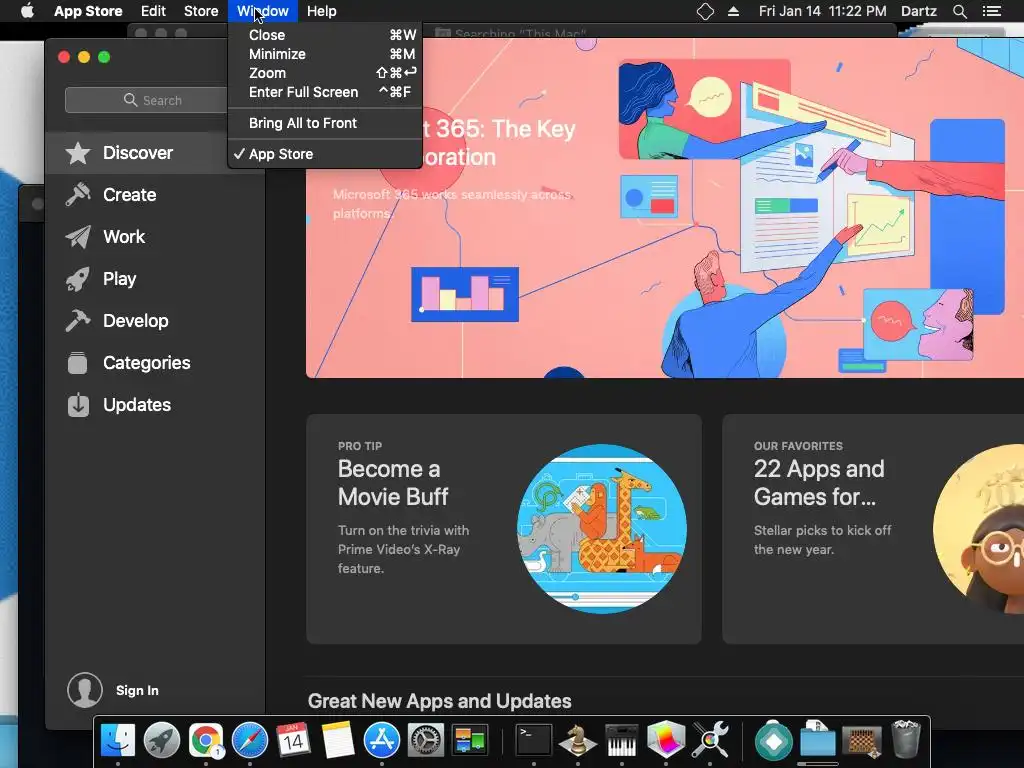Click the Categories stack icon

click(78, 362)
